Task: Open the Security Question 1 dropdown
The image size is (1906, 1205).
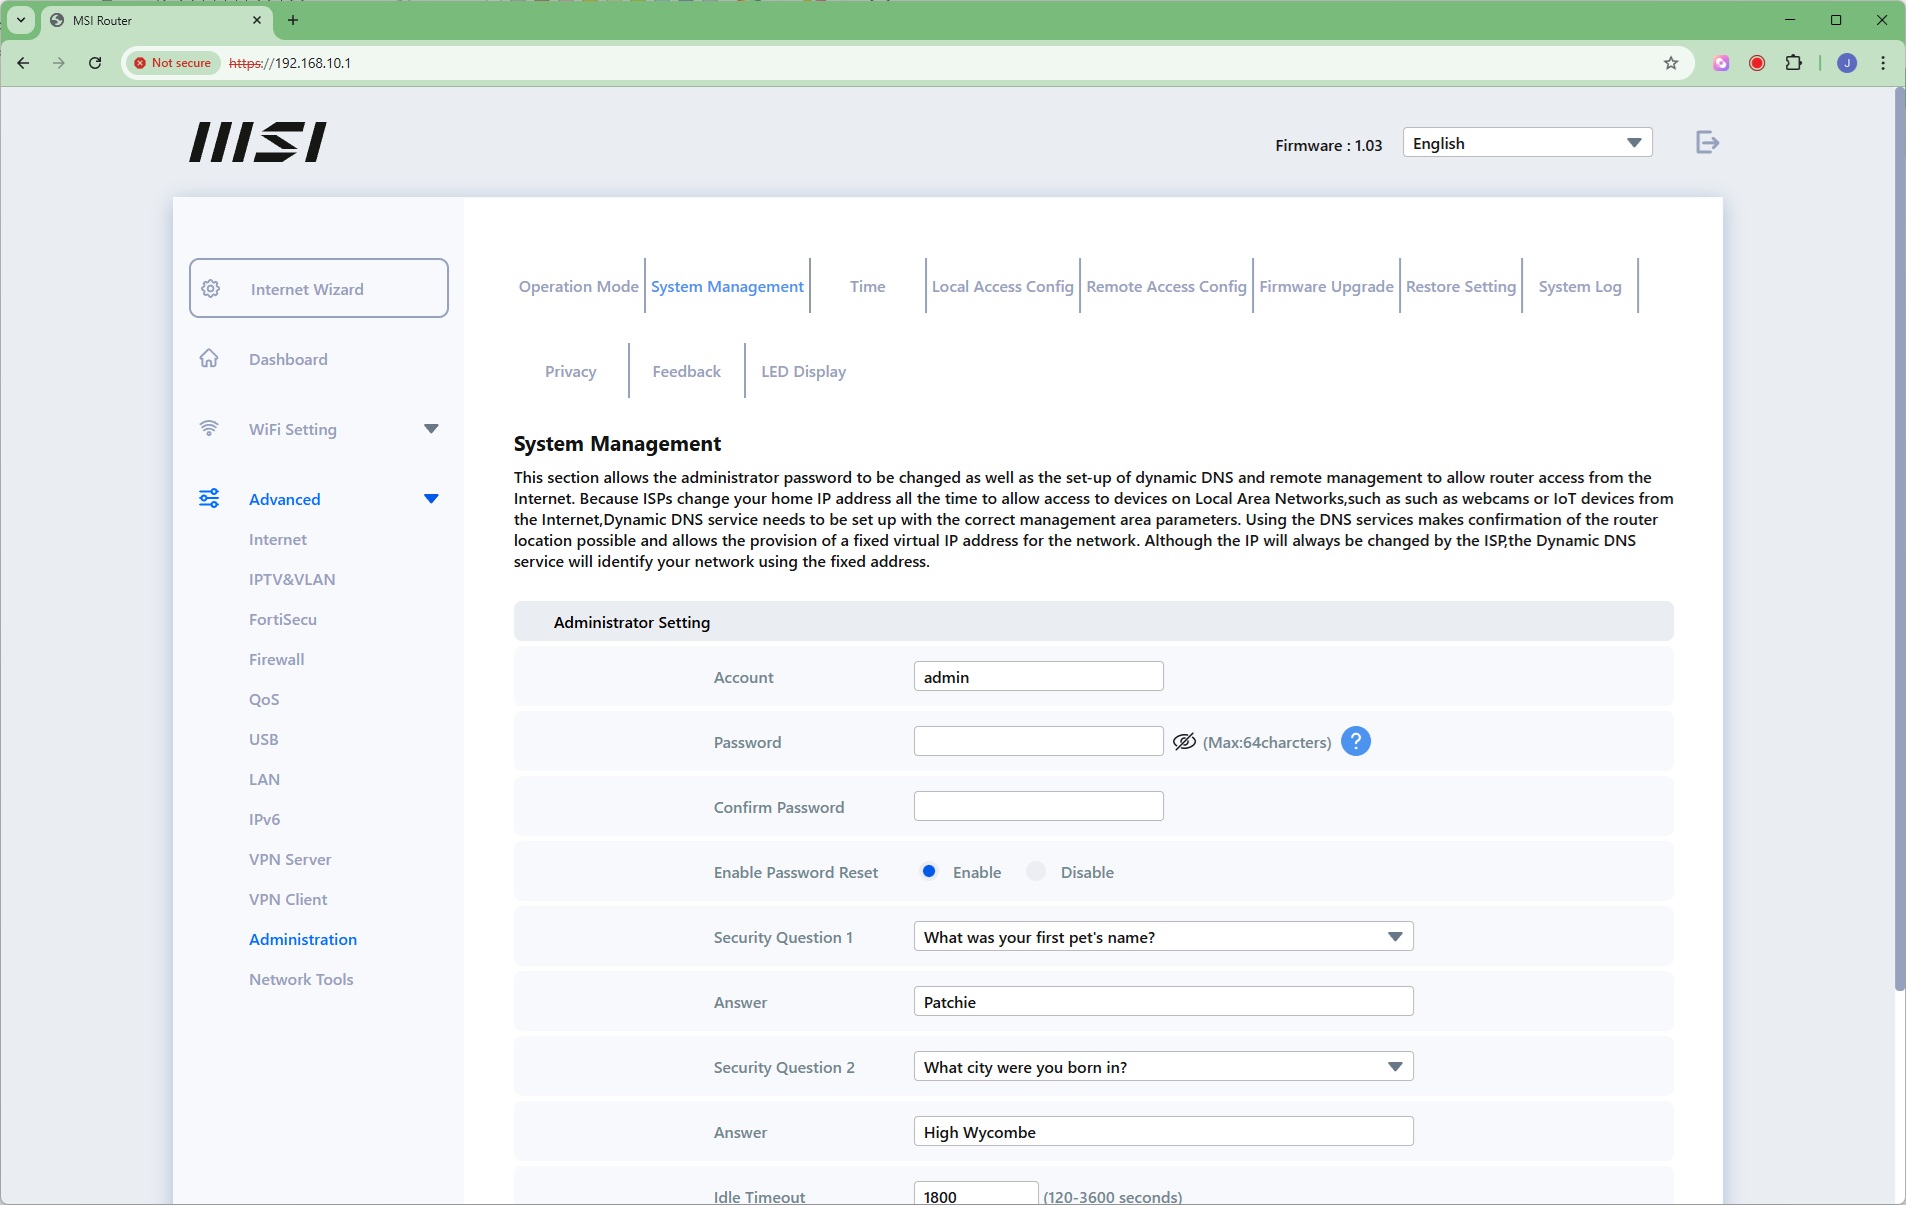Action: coord(1162,937)
